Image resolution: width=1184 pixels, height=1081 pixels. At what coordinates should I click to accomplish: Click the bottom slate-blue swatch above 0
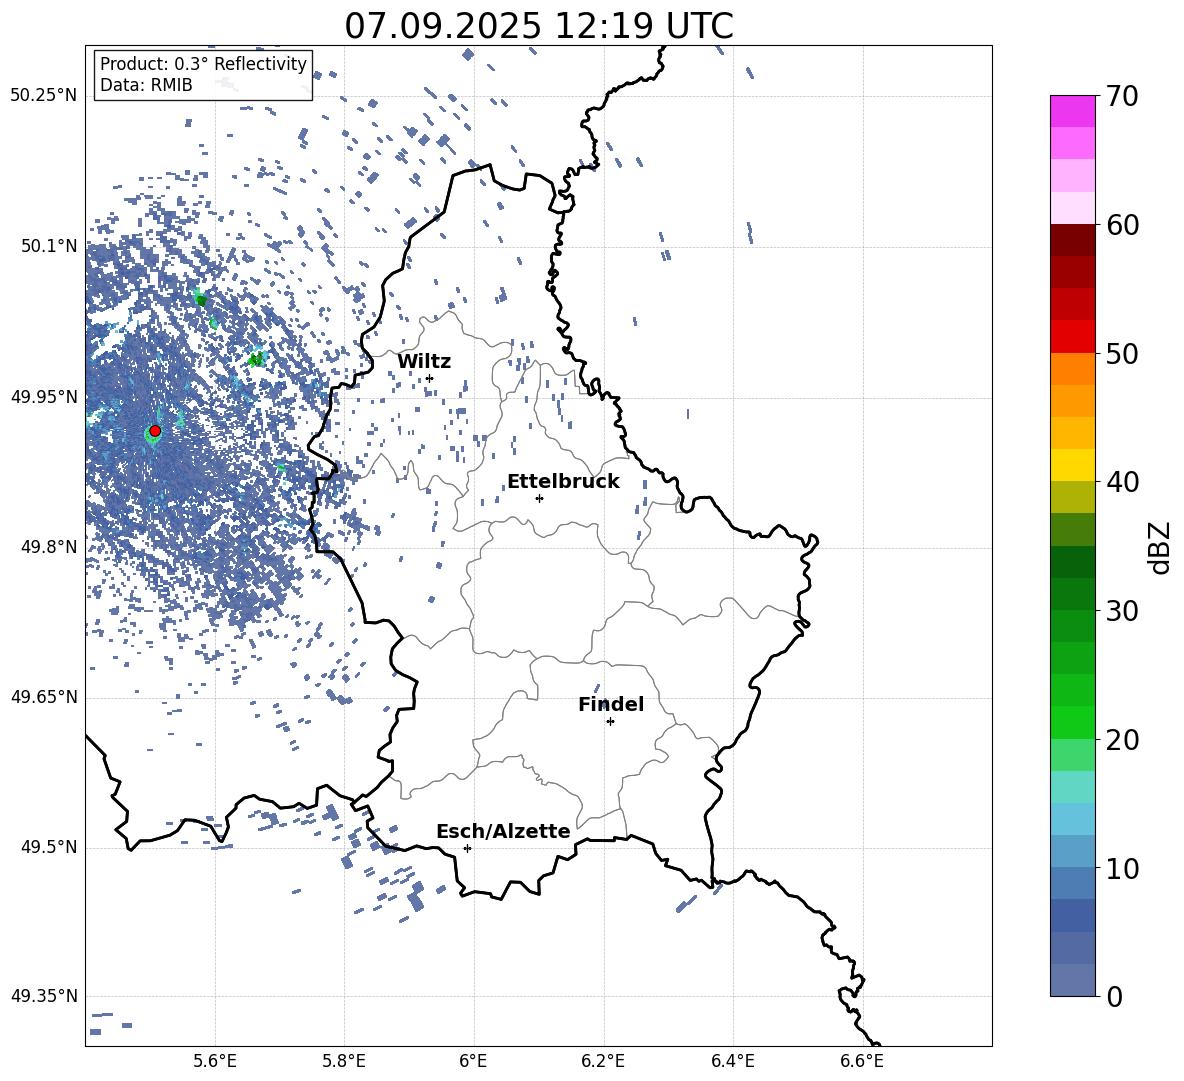pos(1072,980)
